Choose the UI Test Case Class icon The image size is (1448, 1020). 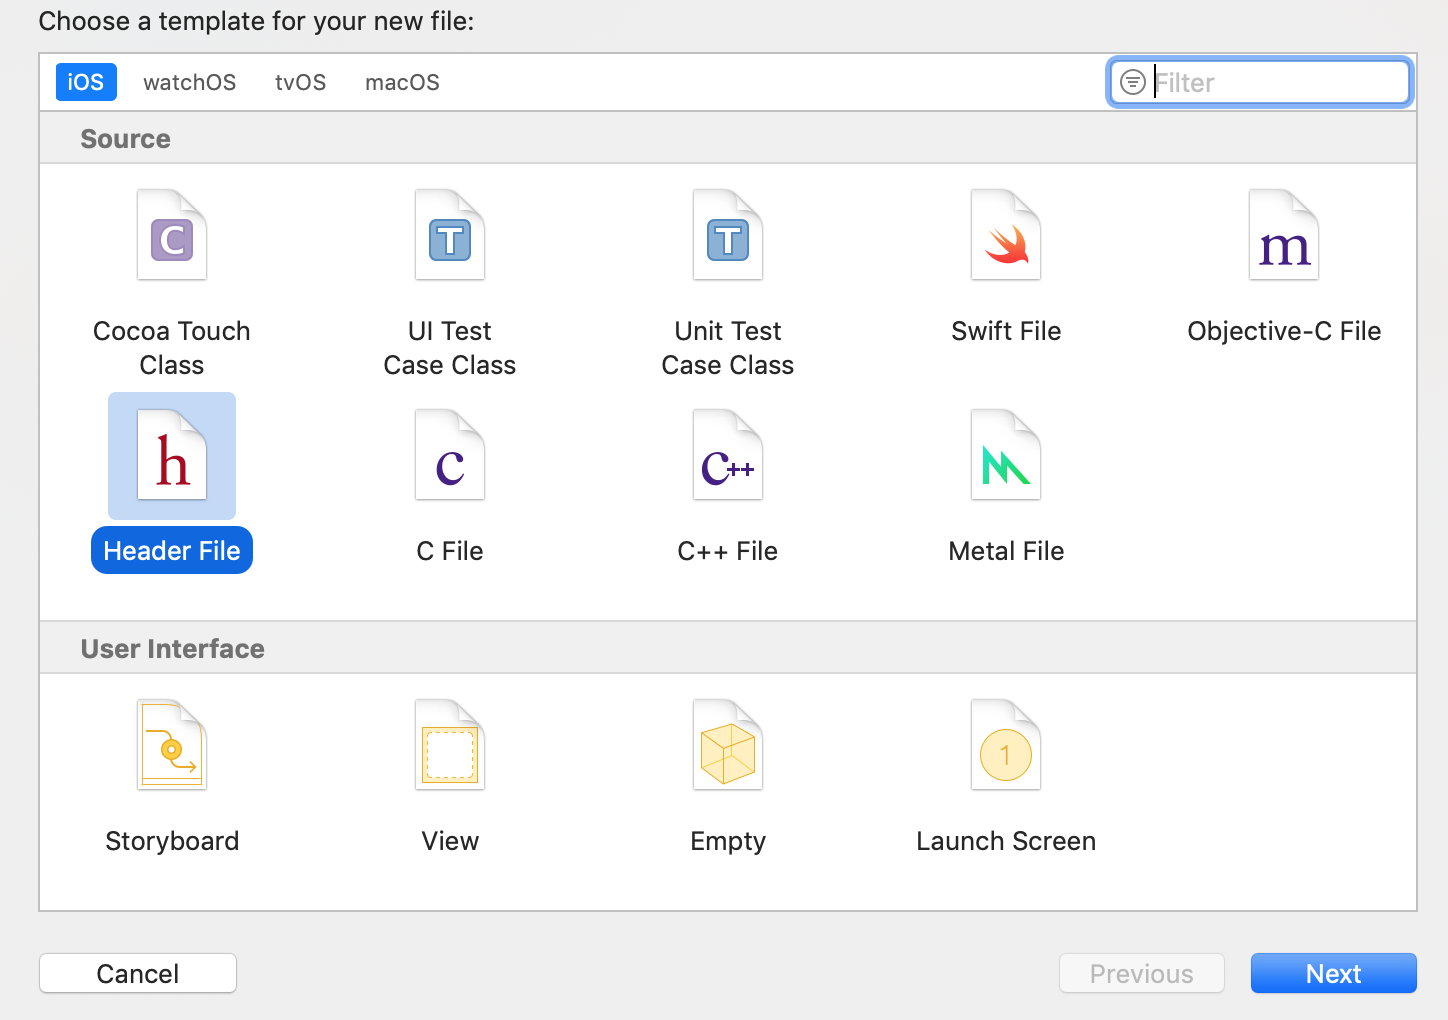tap(450, 235)
